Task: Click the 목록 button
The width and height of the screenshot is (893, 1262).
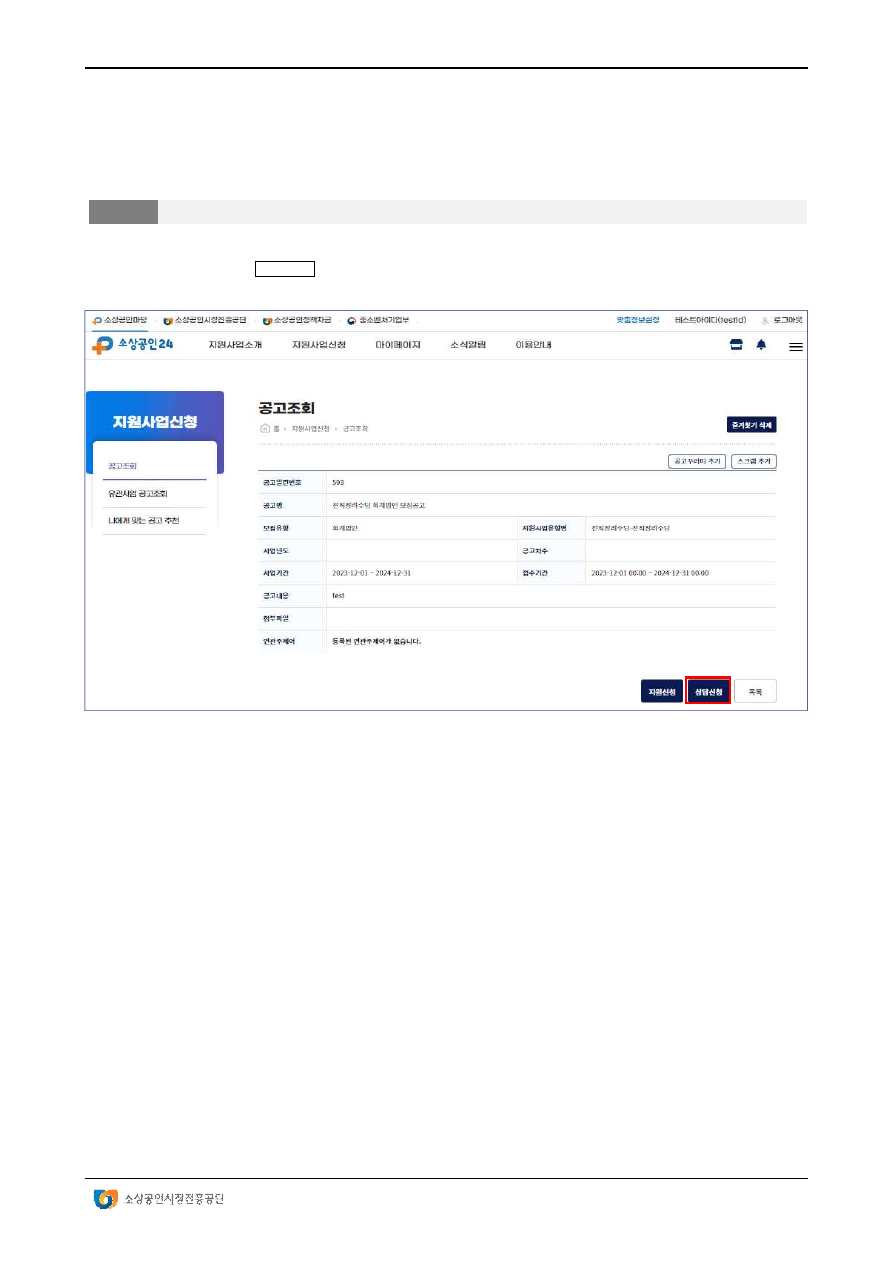Action: tap(755, 692)
